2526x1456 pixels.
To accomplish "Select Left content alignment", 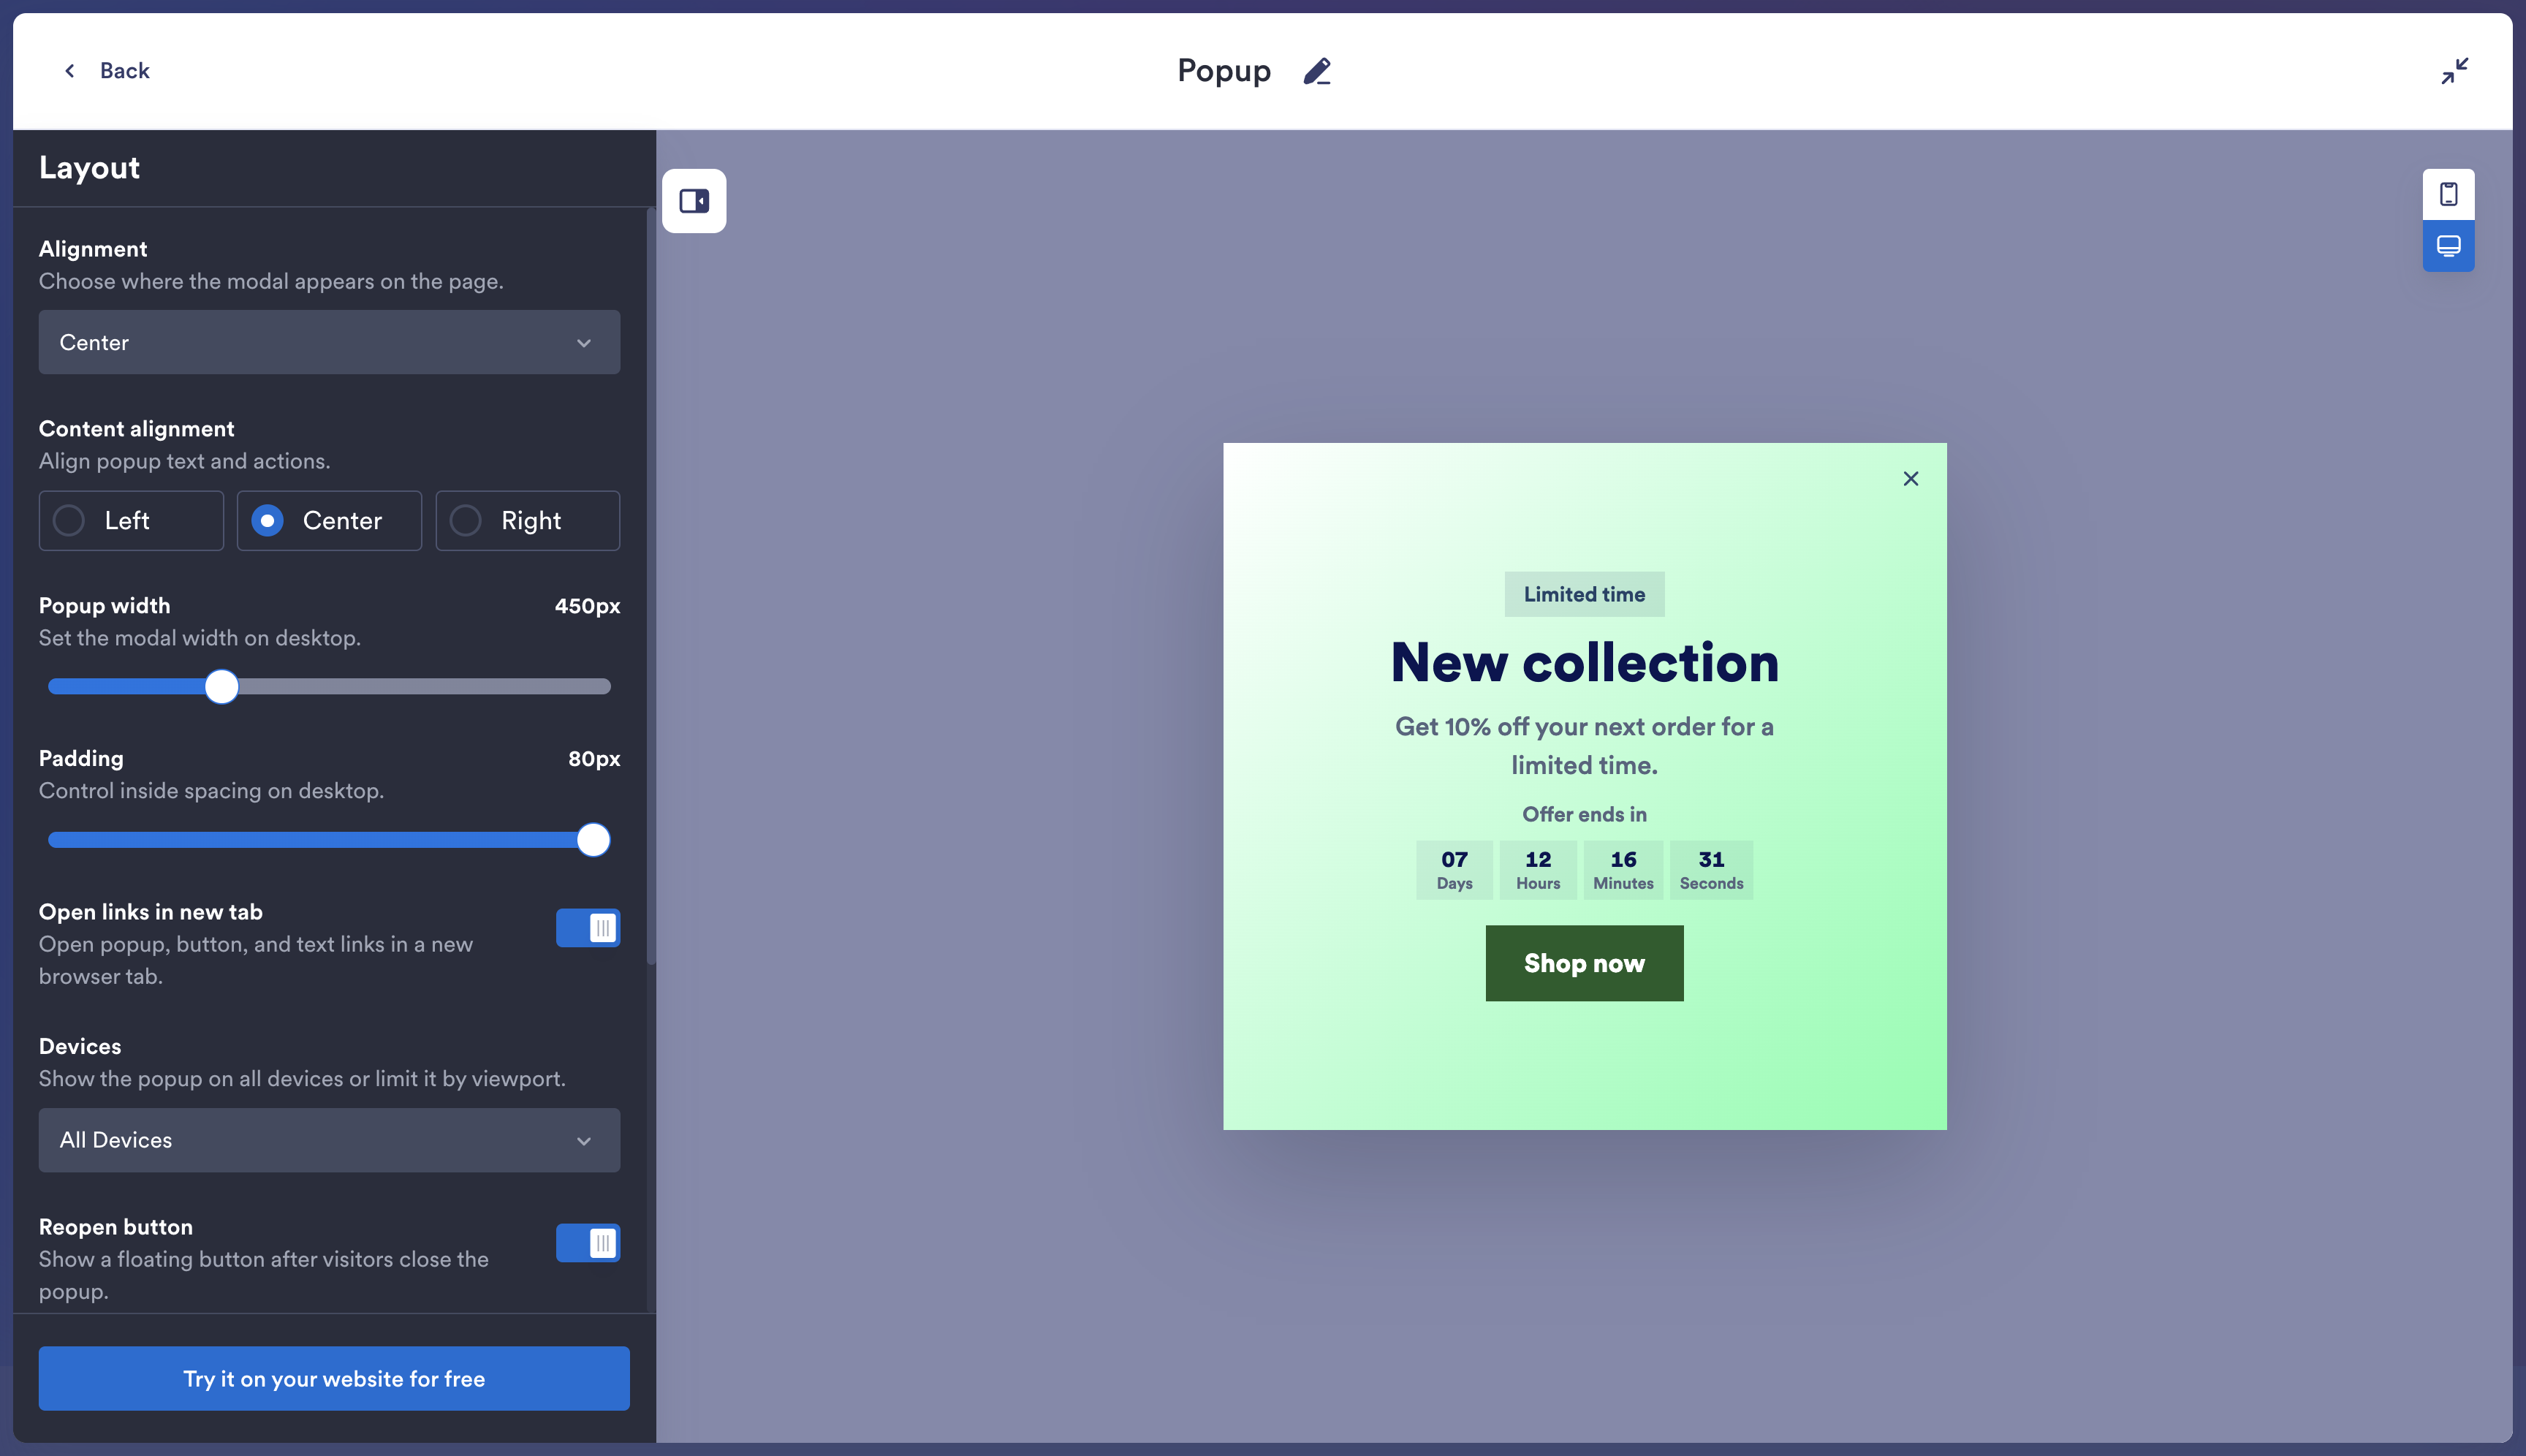I will [x=131, y=520].
